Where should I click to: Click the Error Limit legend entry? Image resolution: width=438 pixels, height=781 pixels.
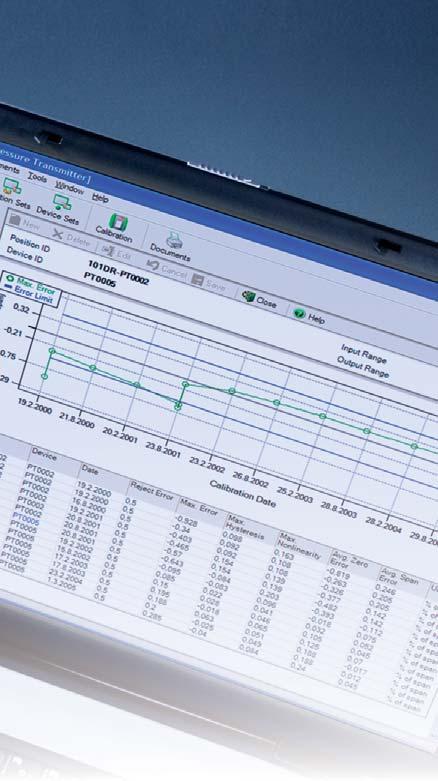pos(30,292)
